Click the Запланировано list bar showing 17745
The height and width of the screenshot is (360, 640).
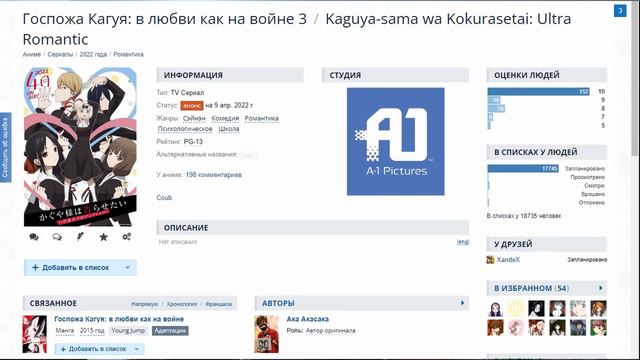(x=523, y=169)
